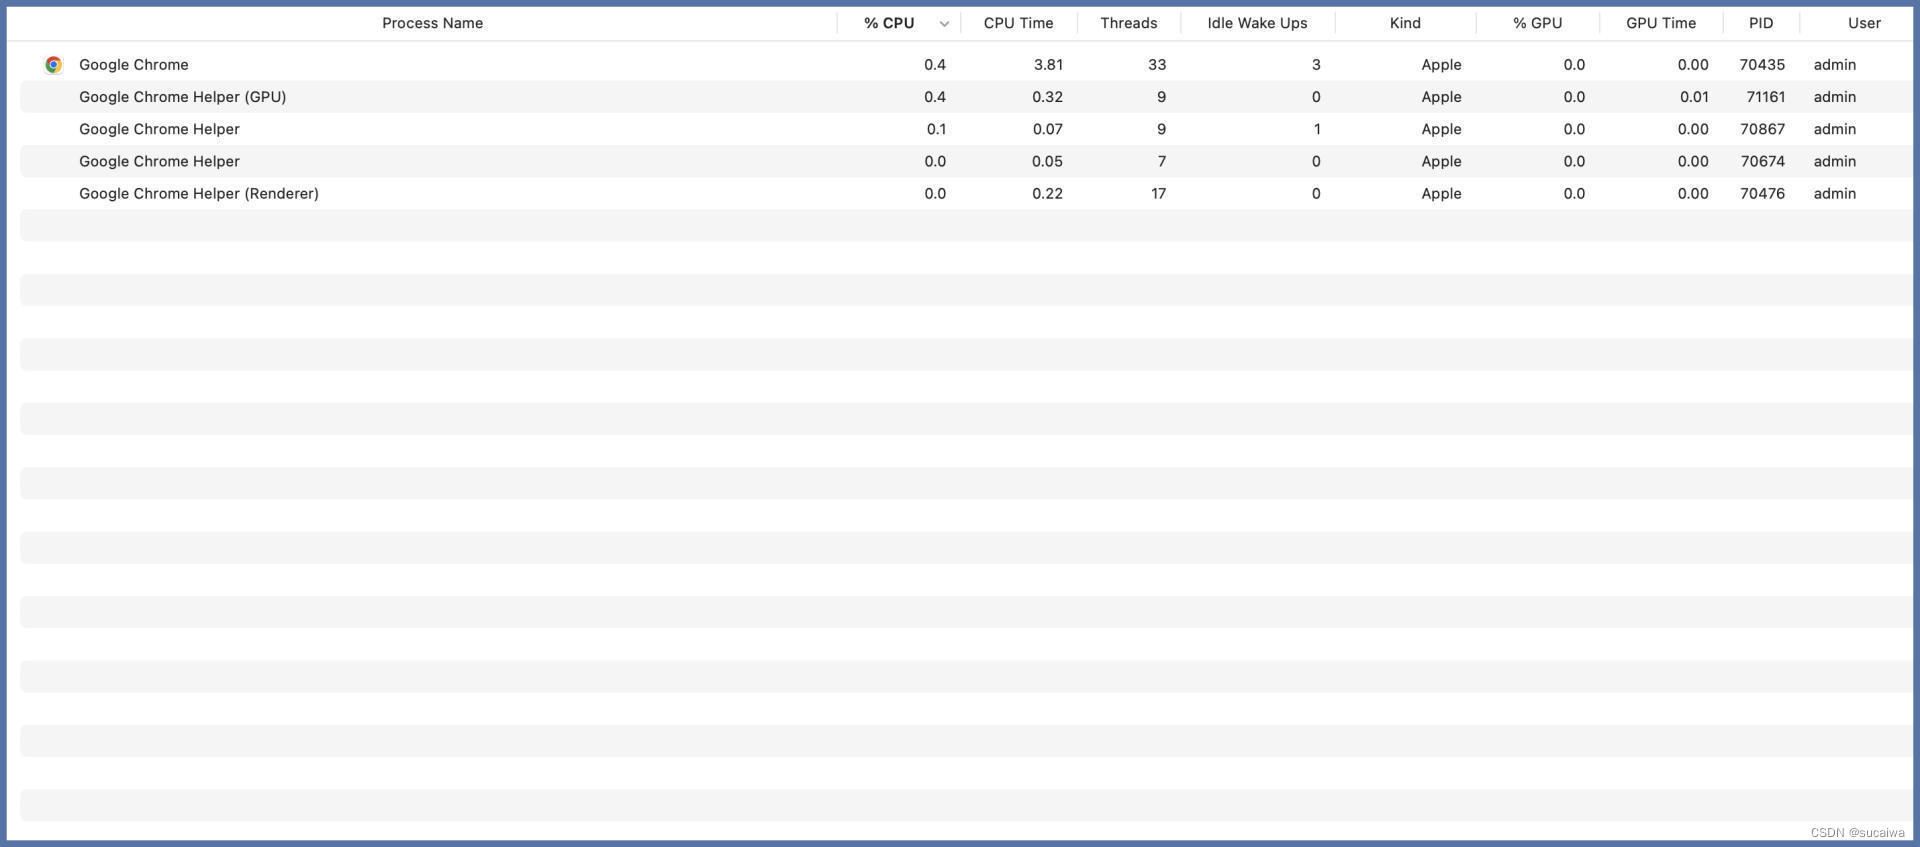
Task: Click Threads value 7
Action: (x=1162, y=161)
